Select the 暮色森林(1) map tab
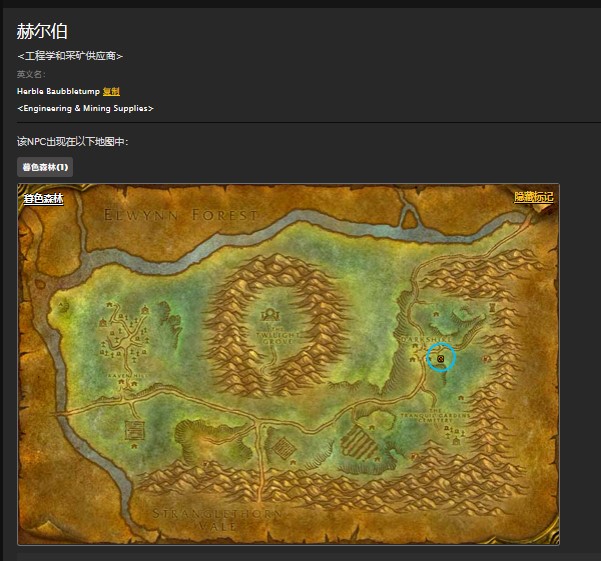 point(45,167)
